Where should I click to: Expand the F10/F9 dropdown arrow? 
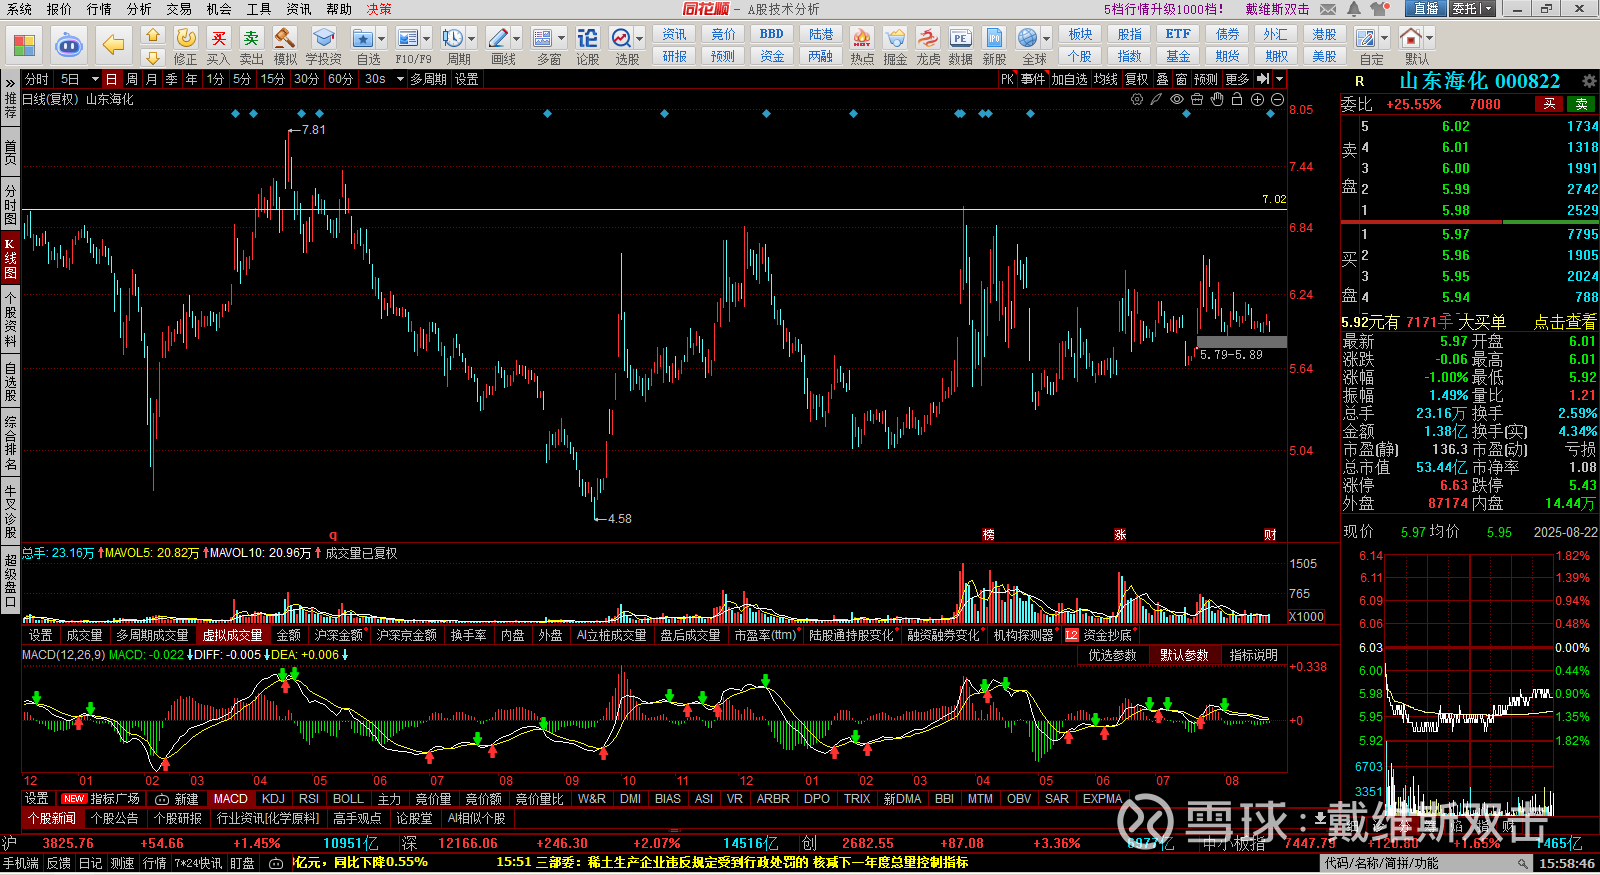click(x=426, y=38)
